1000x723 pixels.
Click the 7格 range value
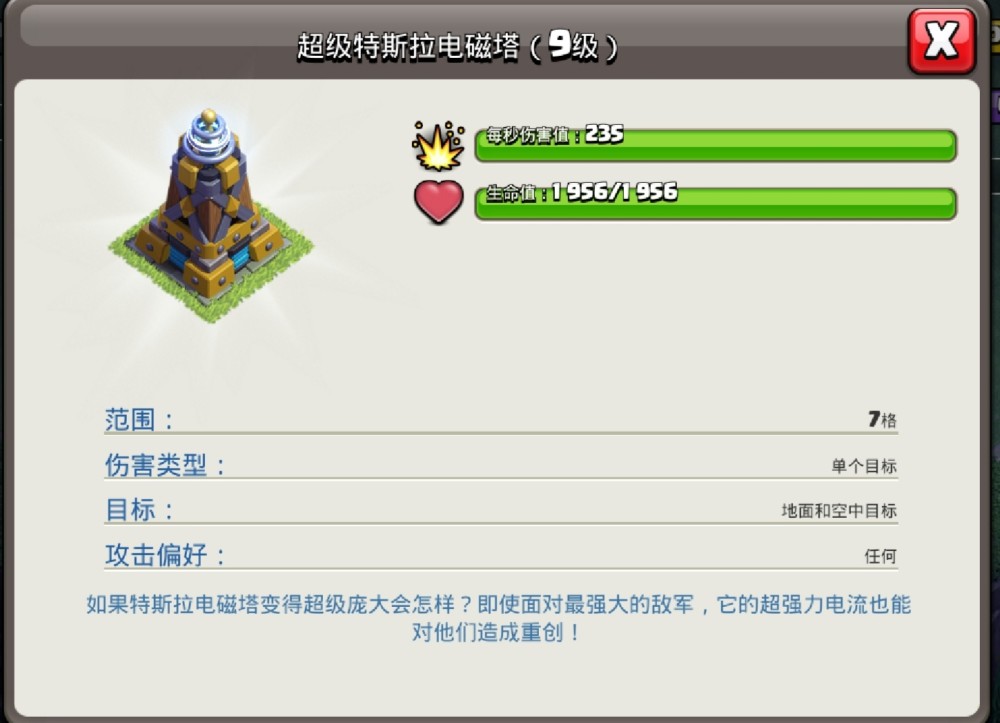tap(882, 420)
